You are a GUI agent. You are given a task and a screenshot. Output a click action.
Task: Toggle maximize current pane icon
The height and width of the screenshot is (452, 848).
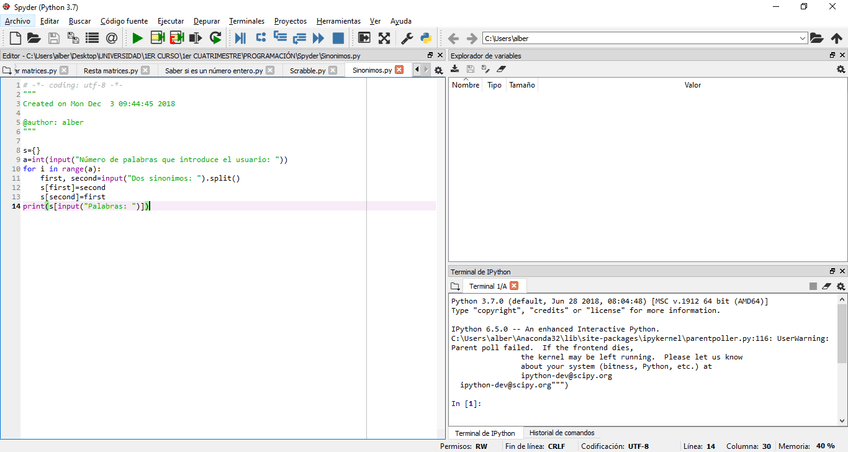pos(364,38)
